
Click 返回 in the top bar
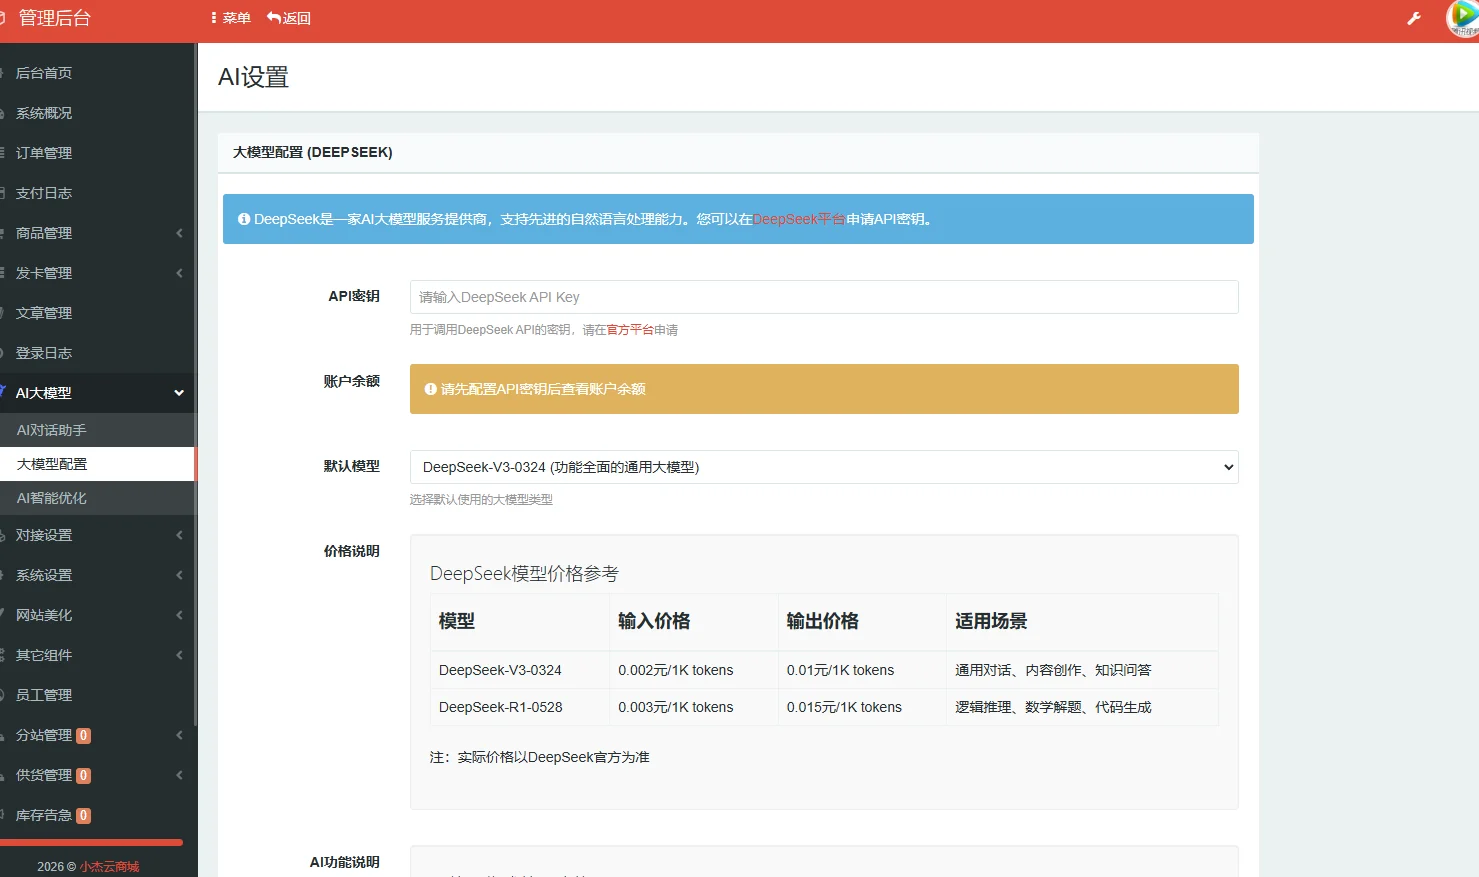(289, 17)
